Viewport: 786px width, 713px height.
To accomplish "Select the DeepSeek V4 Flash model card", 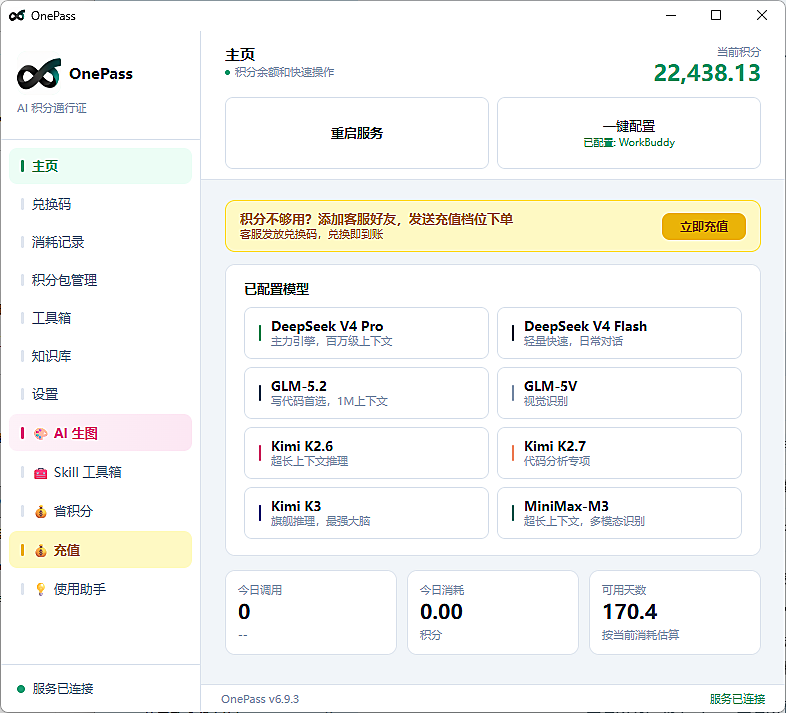I will pyautogui.click(x=619, y=333).
